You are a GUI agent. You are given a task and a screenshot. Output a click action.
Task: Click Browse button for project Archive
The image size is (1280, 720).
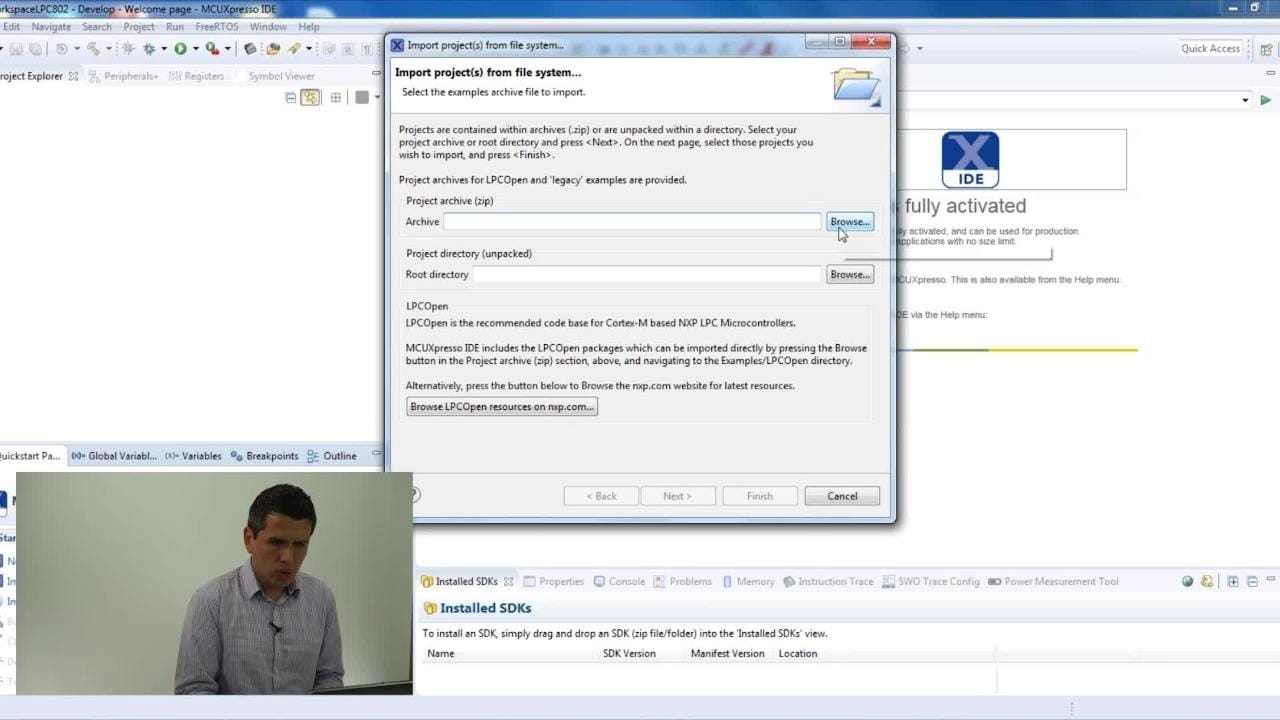coord(849,222)
